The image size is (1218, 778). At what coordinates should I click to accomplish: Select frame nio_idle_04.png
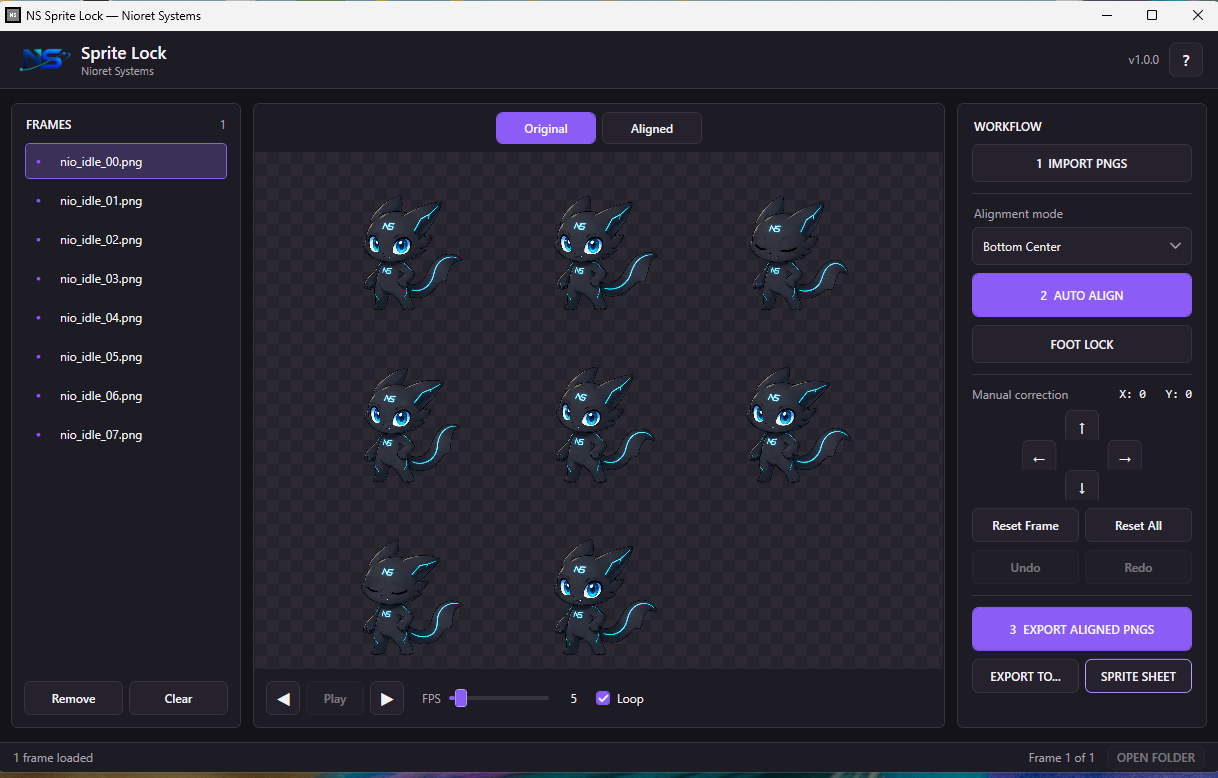click(126, 318)
